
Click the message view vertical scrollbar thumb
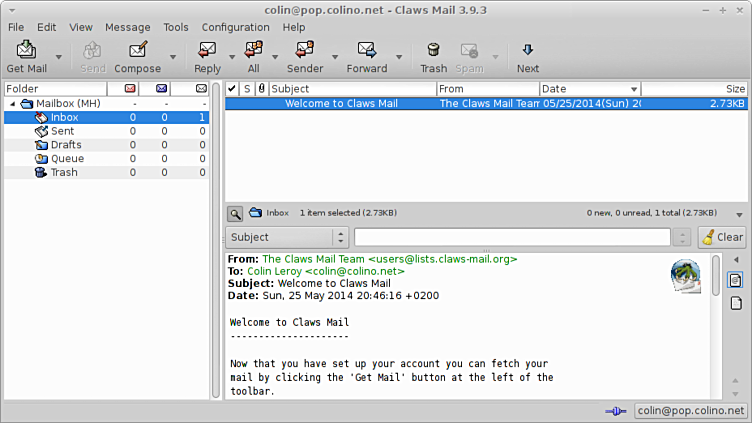tap(716, 275)
